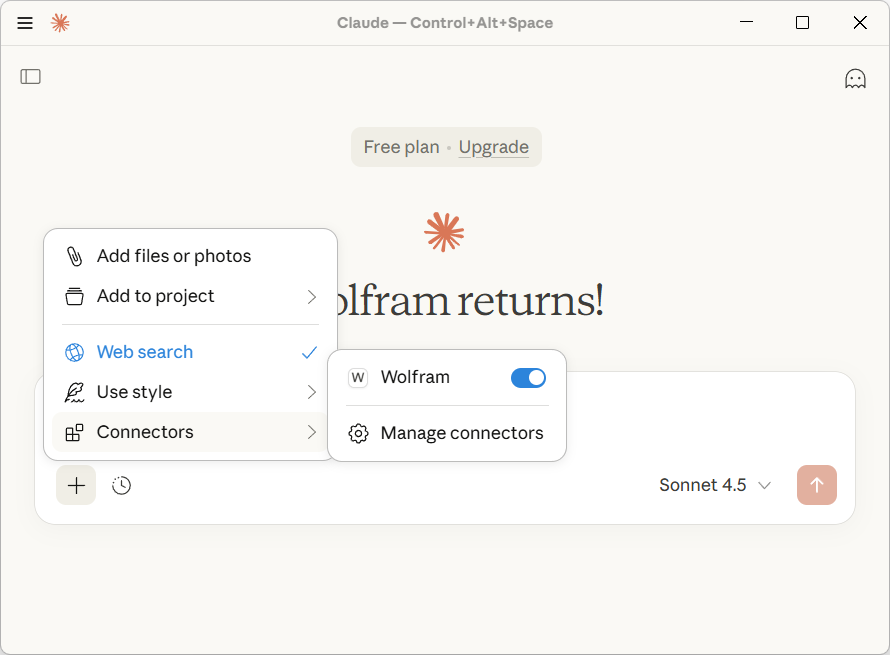The height and width of the screenshot is (655, 890).
Task: Click the gear icon beside Manage connectors
Action: 358,433
